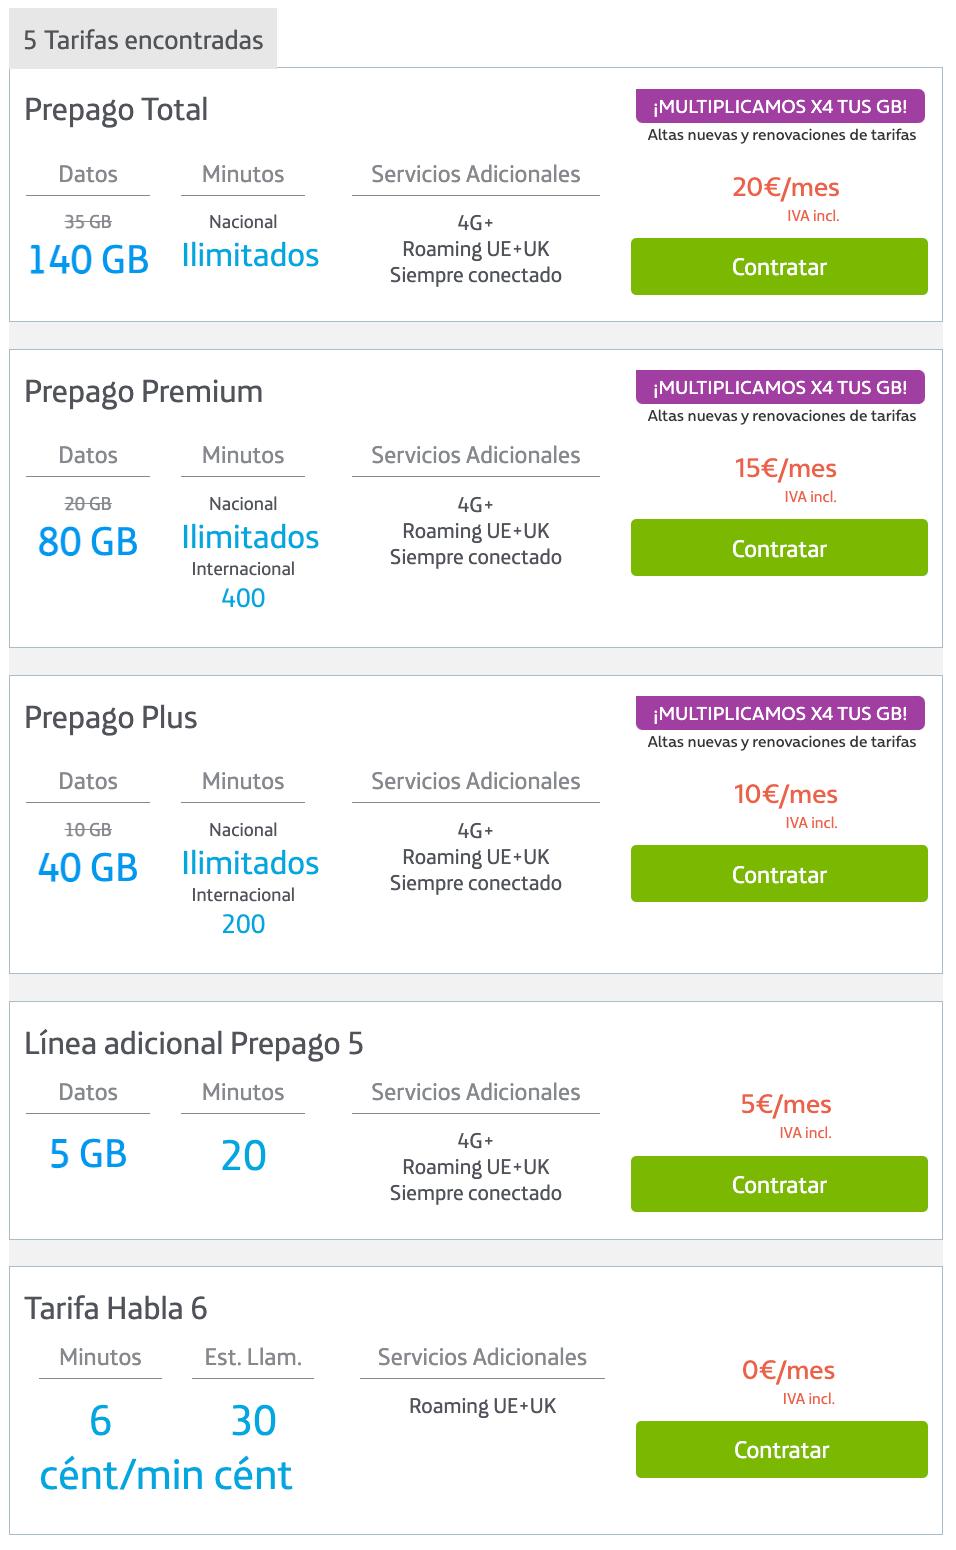Contract the Línea adicional Prepago 5 plan
Viewport: 956px width, 1550px height.
coord(779,1184)
